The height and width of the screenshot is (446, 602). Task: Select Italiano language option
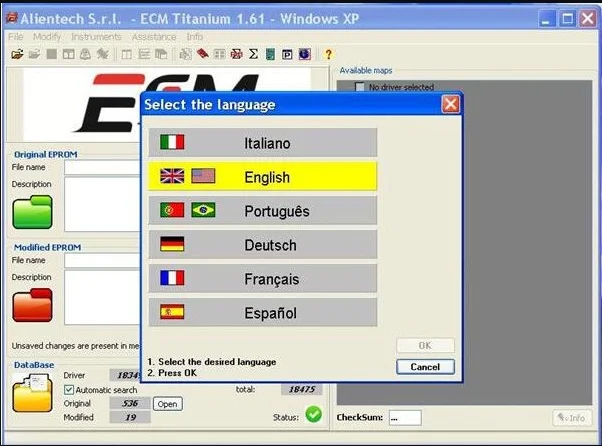point(263,143)
